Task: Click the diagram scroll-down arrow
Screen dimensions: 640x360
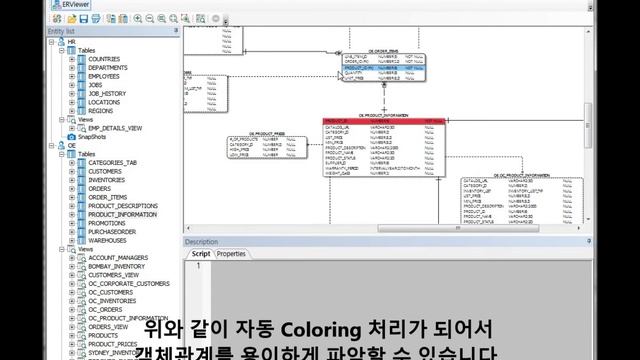Action: coord(588,219)
